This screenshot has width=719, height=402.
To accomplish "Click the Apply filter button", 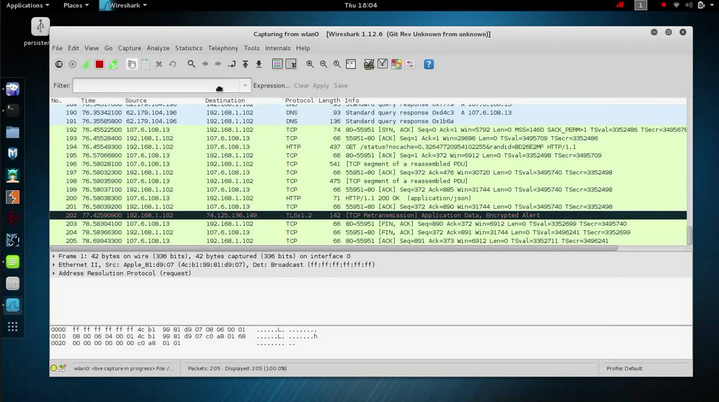I will [321, 86].
